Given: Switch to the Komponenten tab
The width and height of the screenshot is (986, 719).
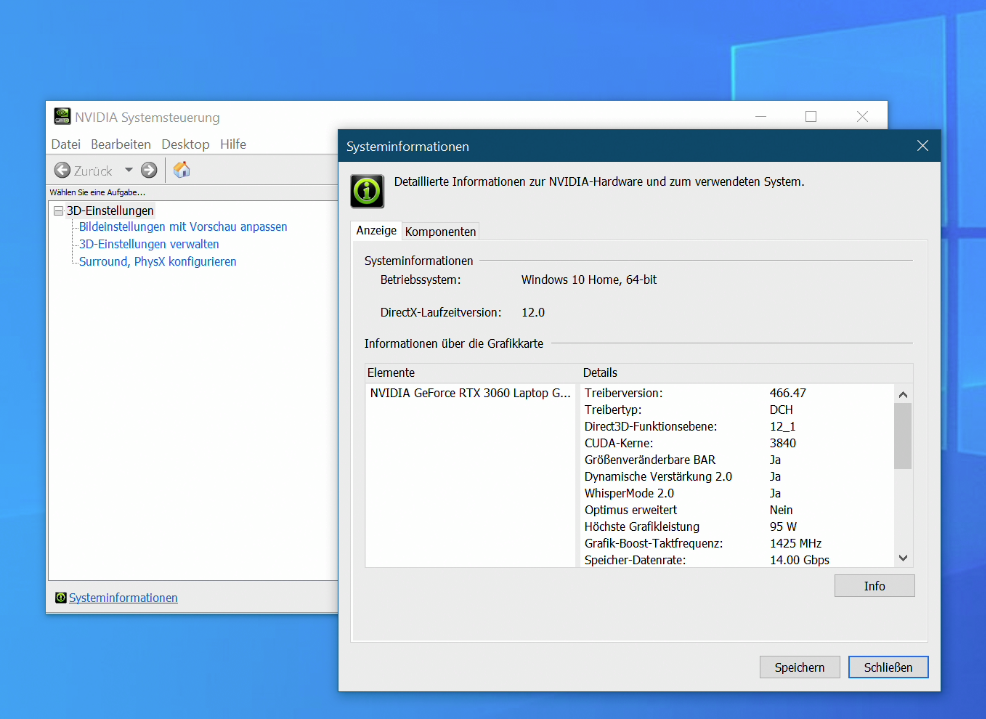Looking at the screenshot, I should click(x=440, y=231).
